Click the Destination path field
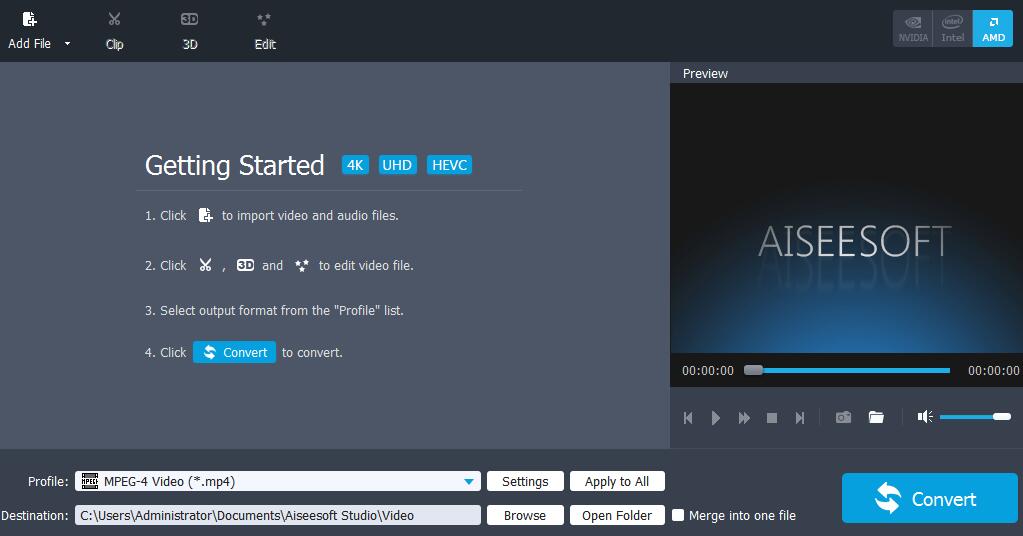 tap(278, 515)
